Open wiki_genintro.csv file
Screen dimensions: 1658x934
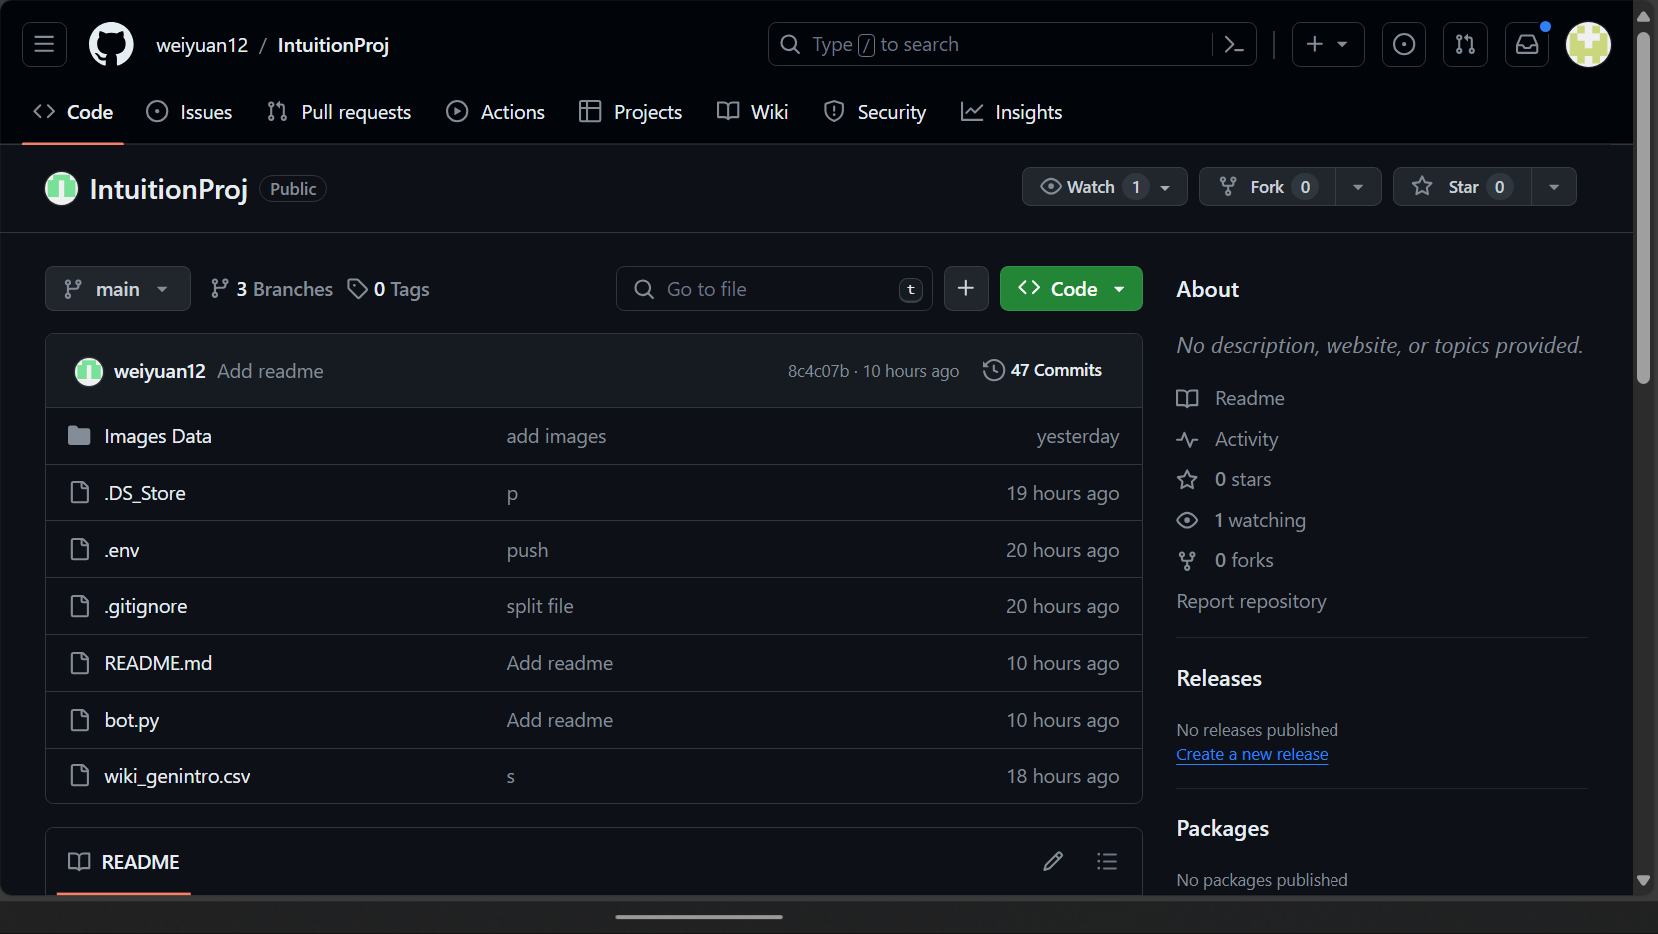point(177,776)
